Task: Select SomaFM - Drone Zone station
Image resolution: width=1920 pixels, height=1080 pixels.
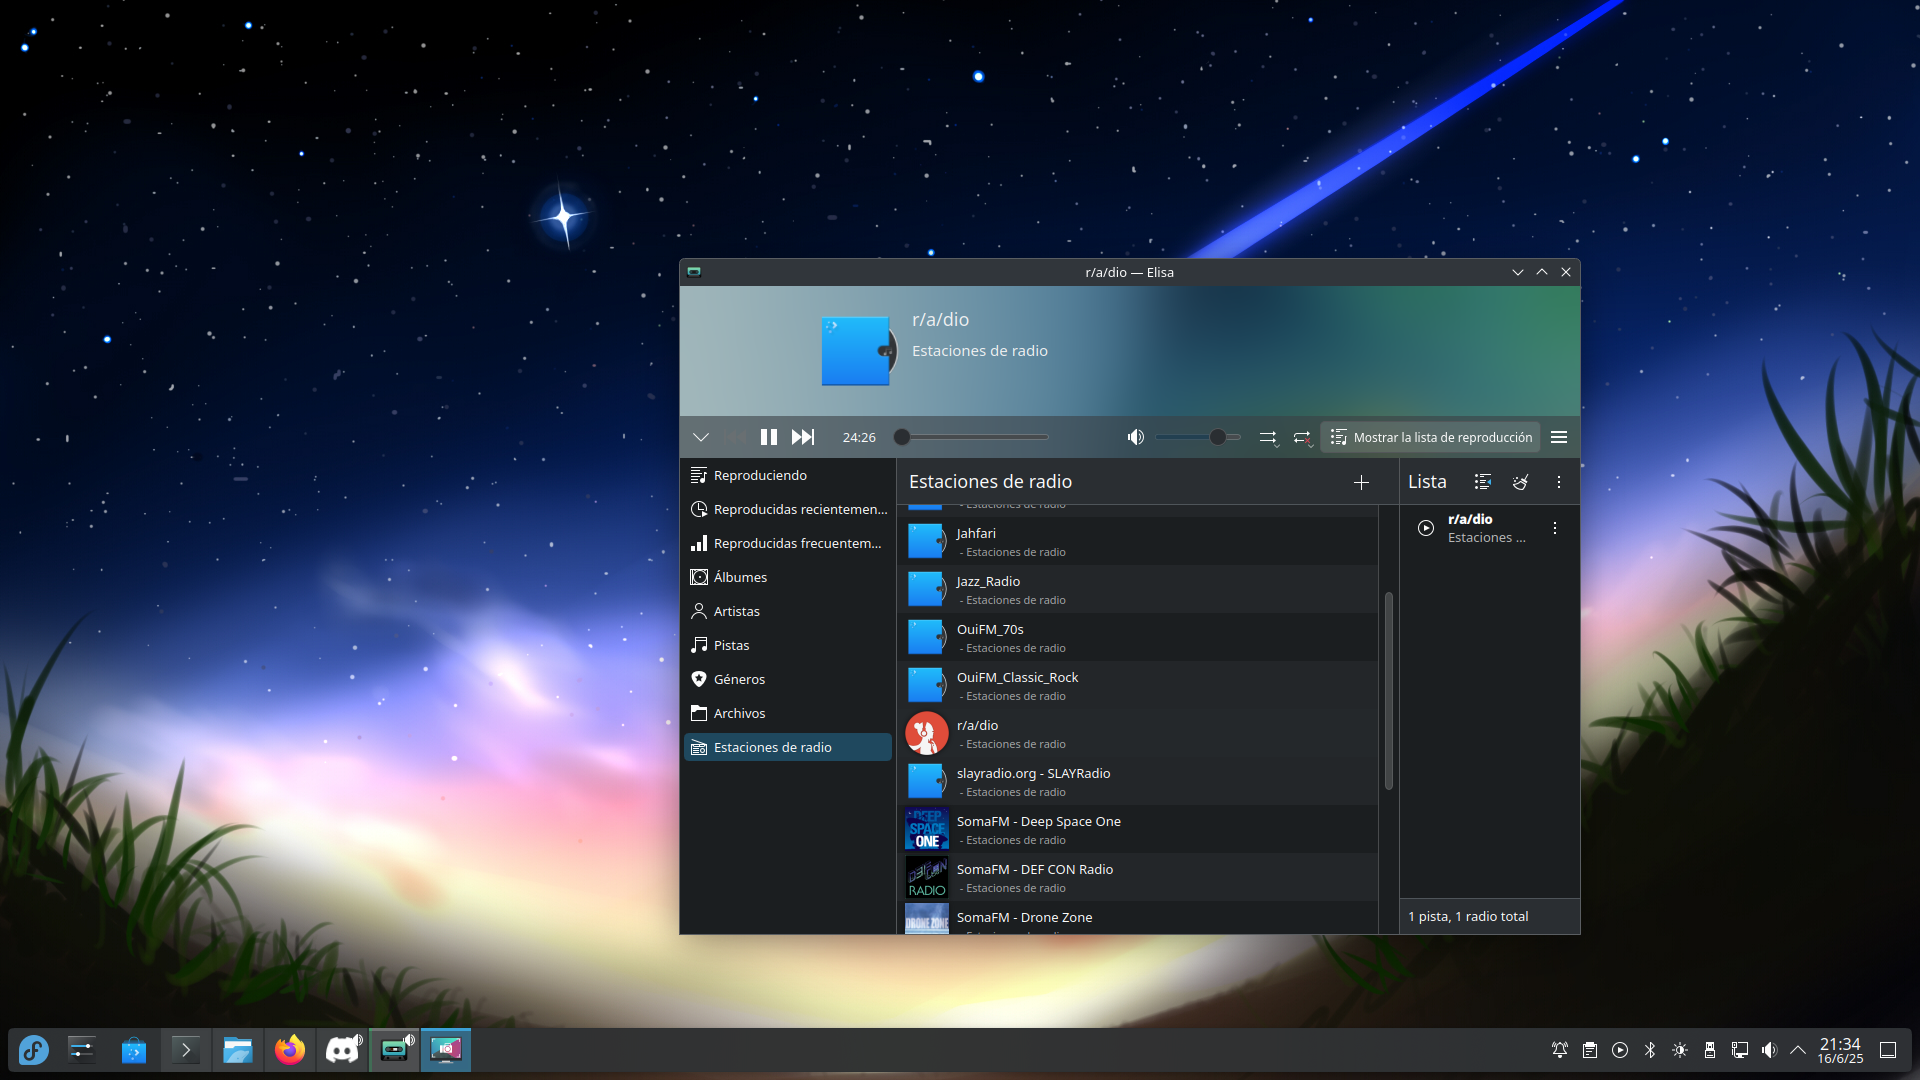Action: point(1138,918)
